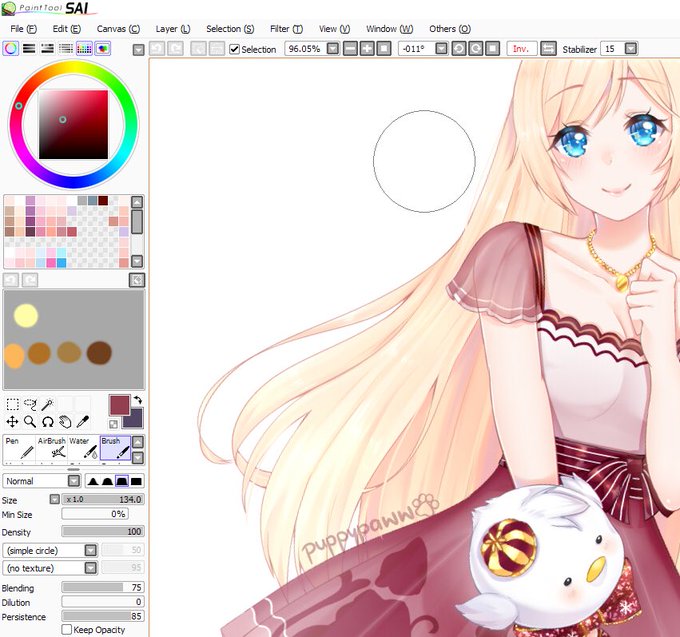The width and height of the screenshot is (680, 637).
Task: Open the Others menu
Action: coord(450,29)
